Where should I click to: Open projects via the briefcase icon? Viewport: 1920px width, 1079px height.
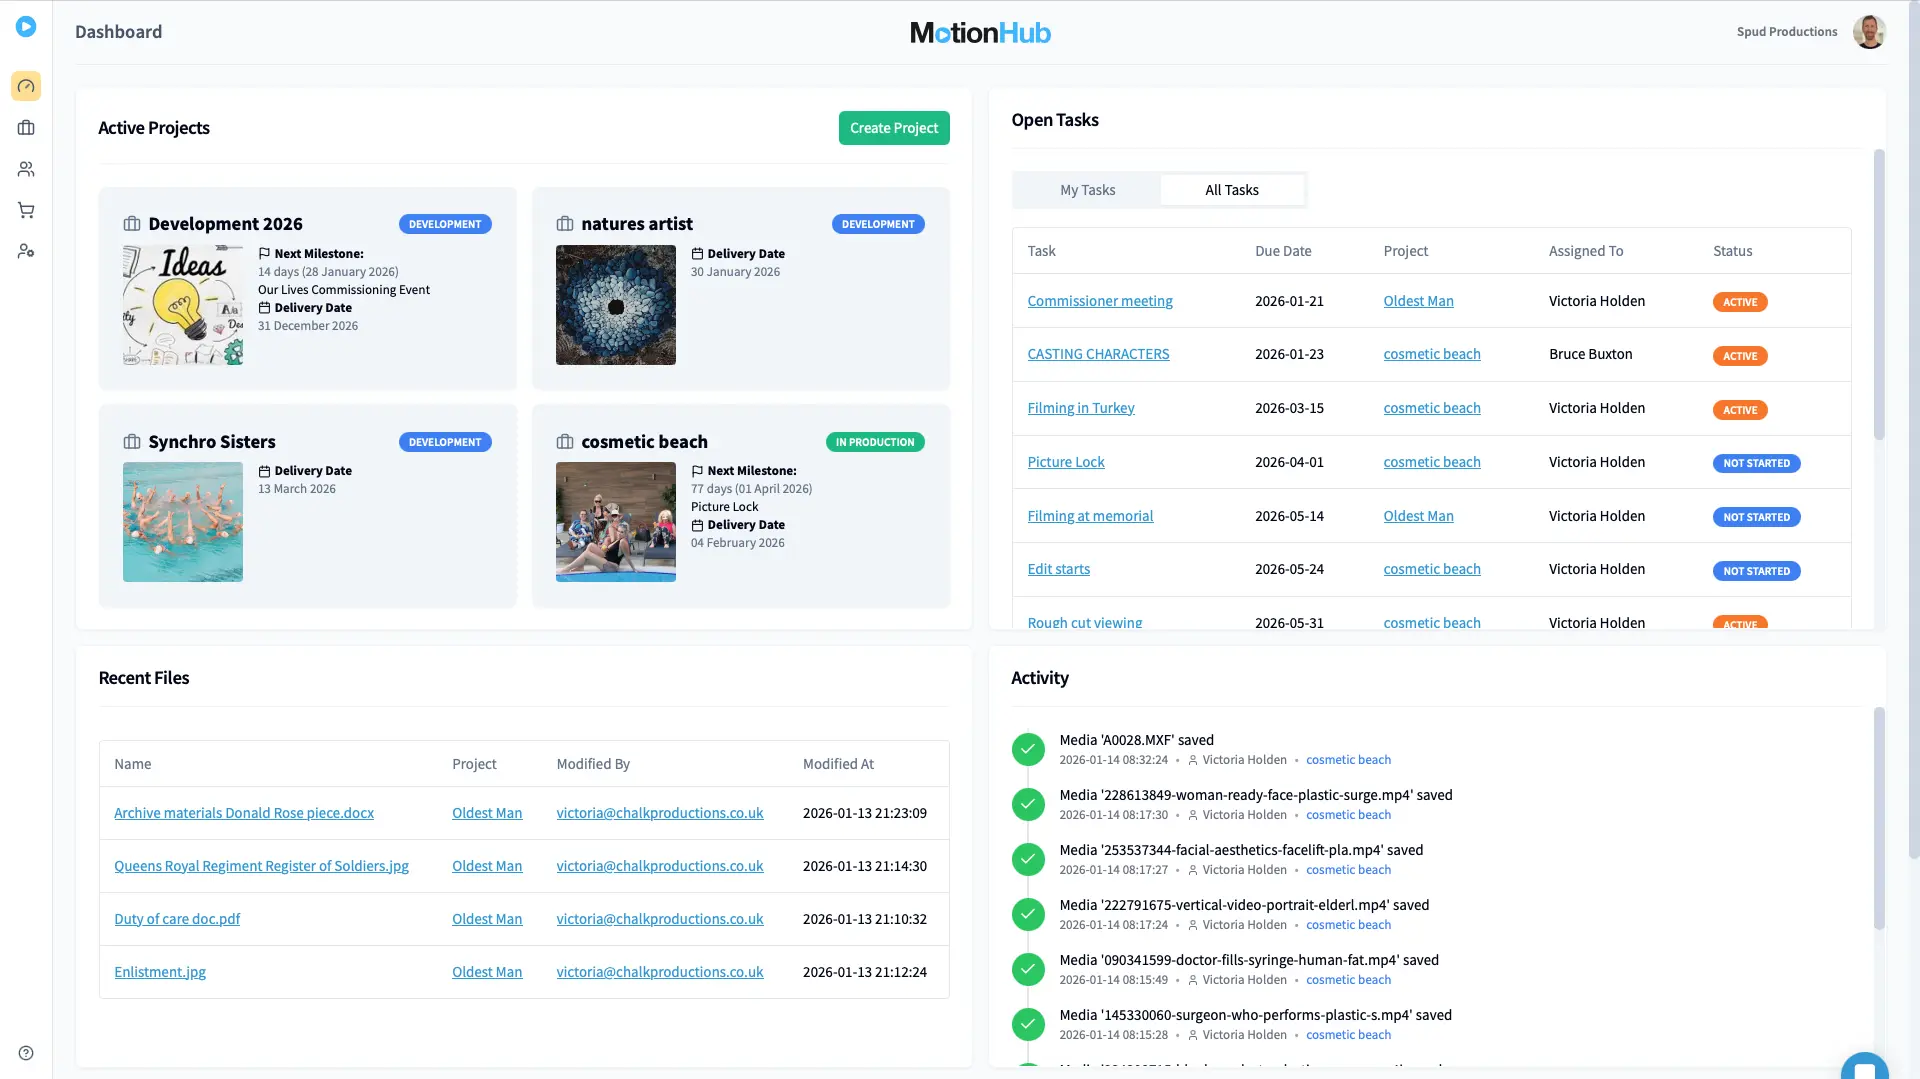click(26, 127)
